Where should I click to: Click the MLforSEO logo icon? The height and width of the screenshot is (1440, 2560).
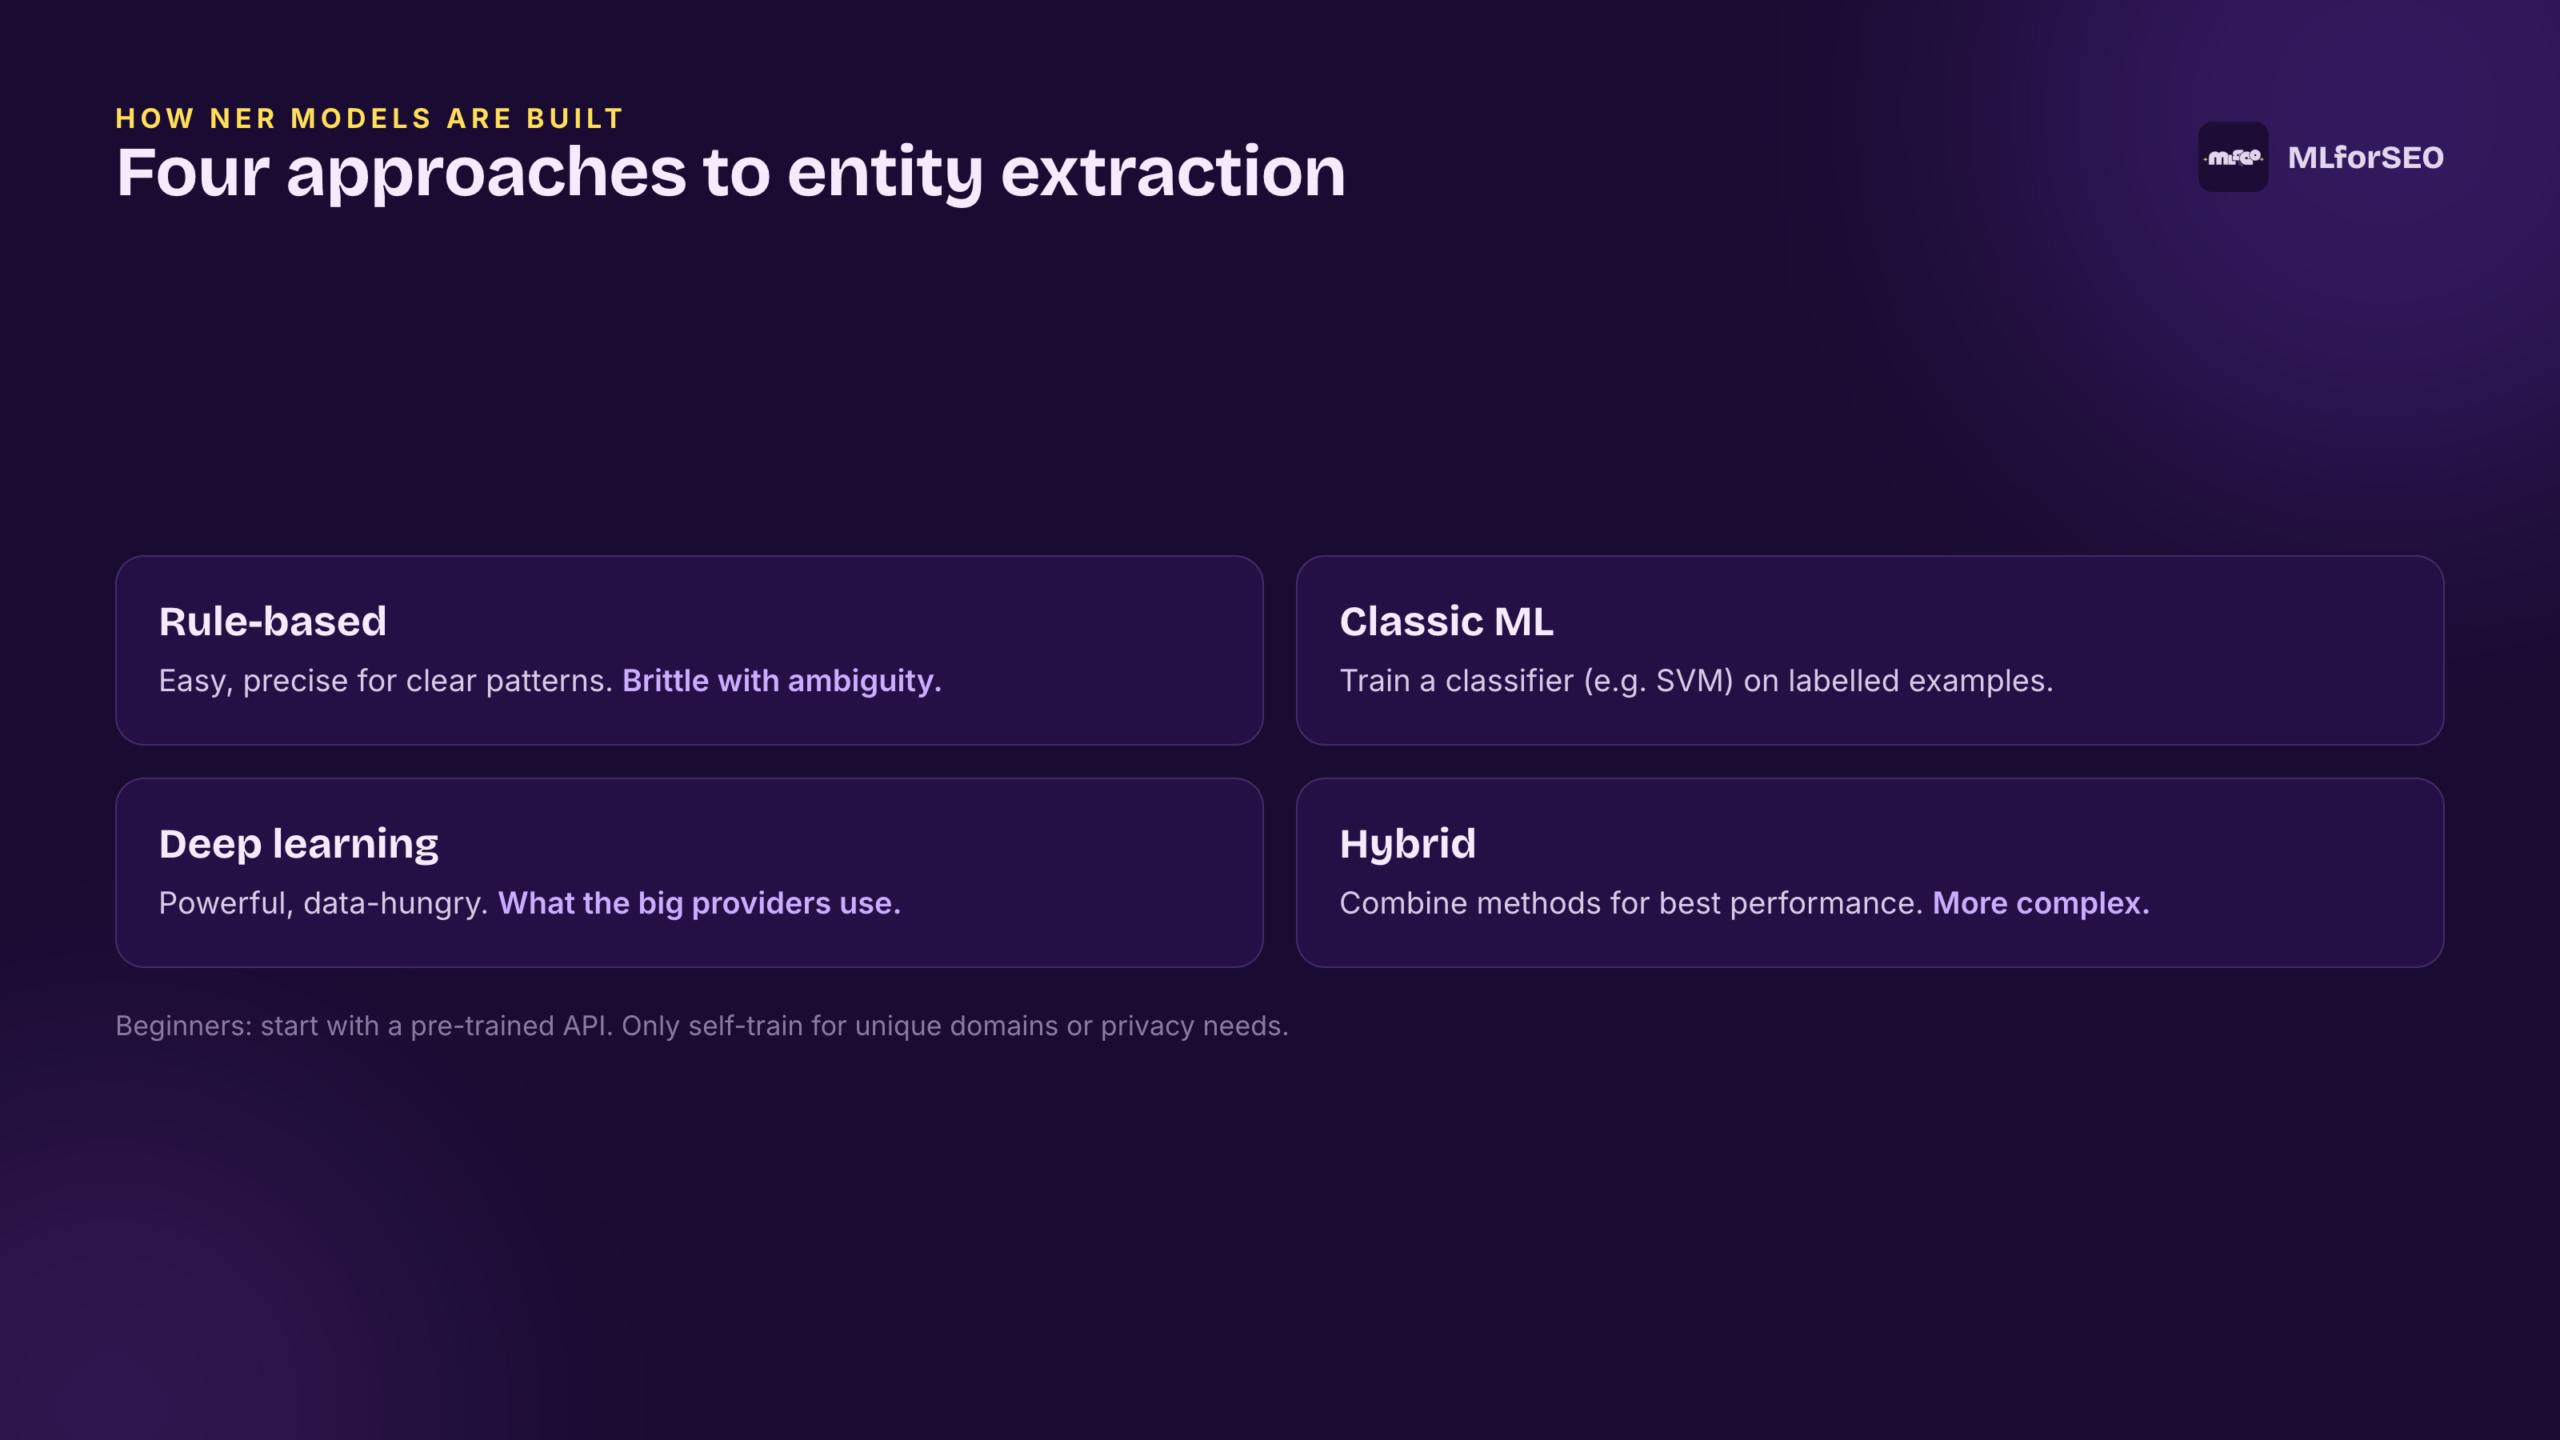coord(2232,157)
